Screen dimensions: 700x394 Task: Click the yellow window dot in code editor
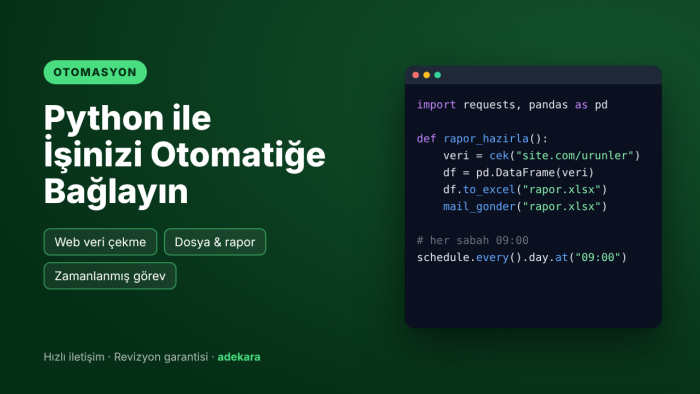pyautogui.click(x=426, y=75)
